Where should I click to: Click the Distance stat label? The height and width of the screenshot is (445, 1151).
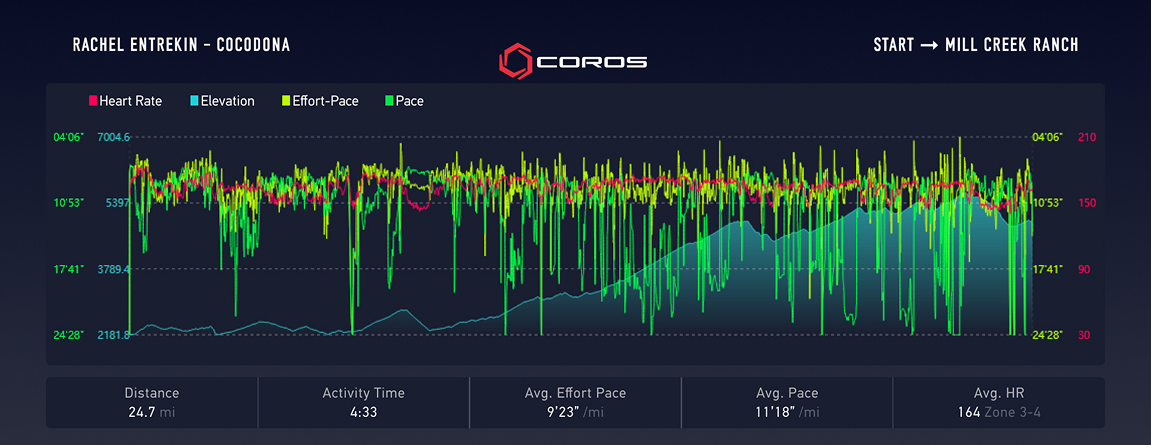pos(152,394)
